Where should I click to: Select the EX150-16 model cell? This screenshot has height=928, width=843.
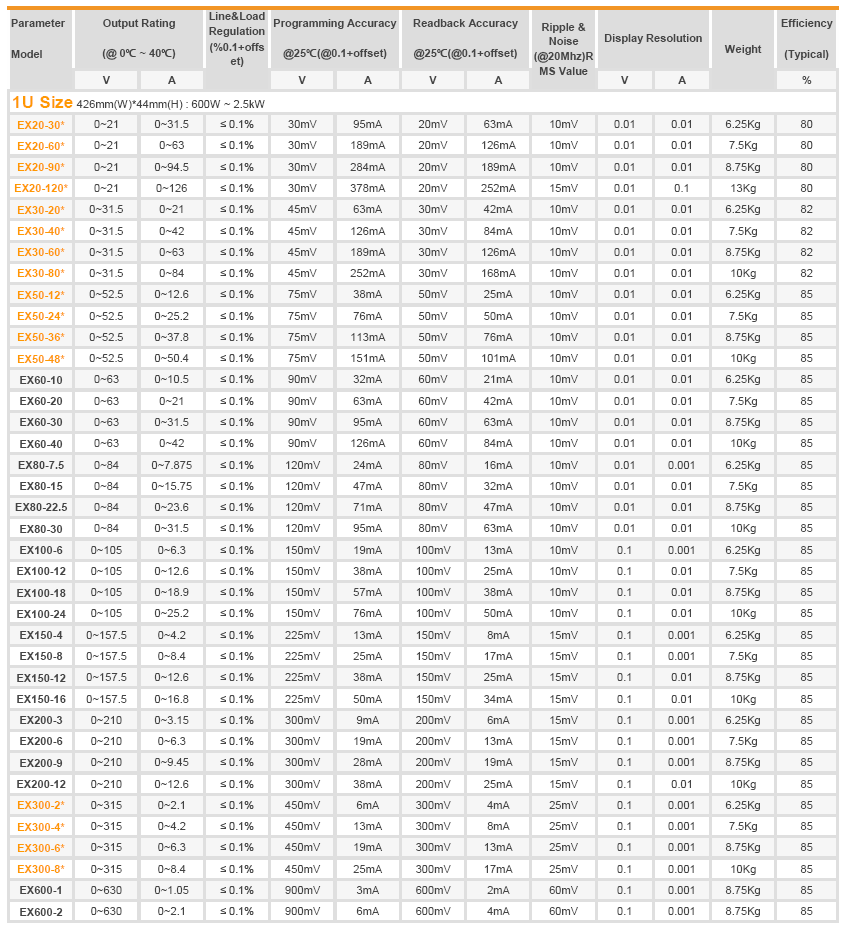coord(41,700)
